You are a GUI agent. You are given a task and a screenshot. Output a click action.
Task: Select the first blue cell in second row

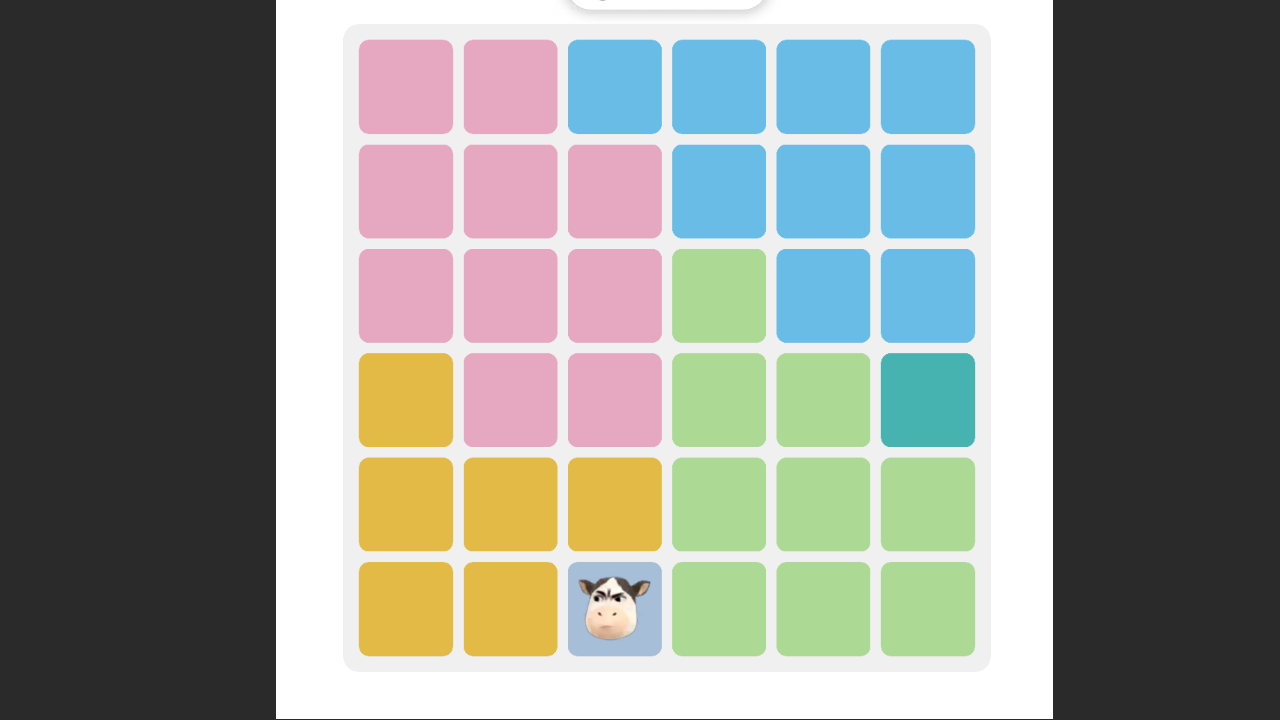tap(719, 191)
